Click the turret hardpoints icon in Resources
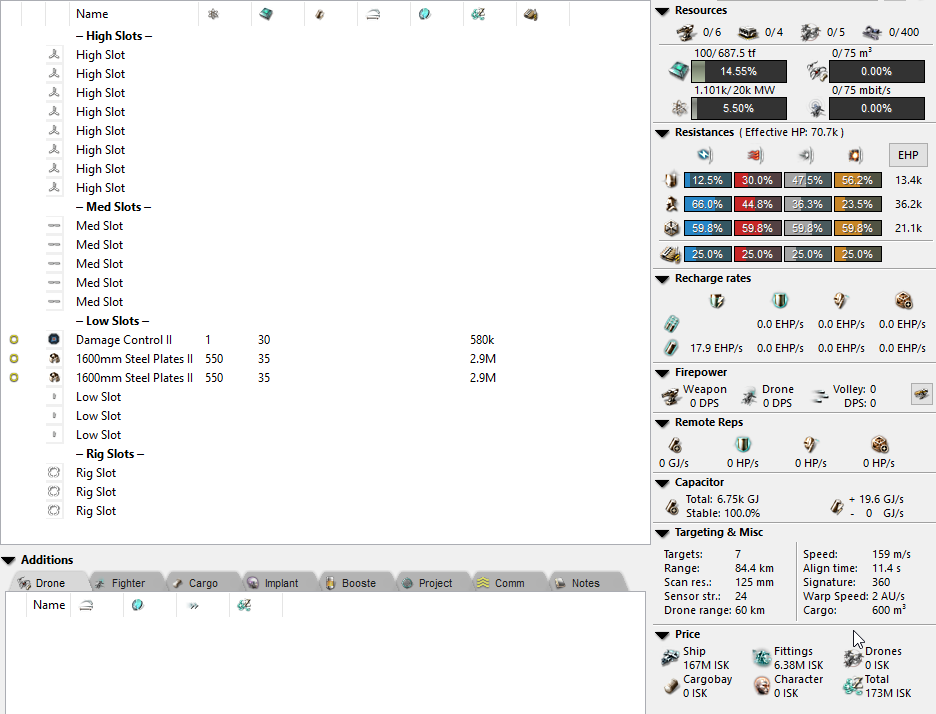Screen dimensions: 936x714 click(687, 33)
